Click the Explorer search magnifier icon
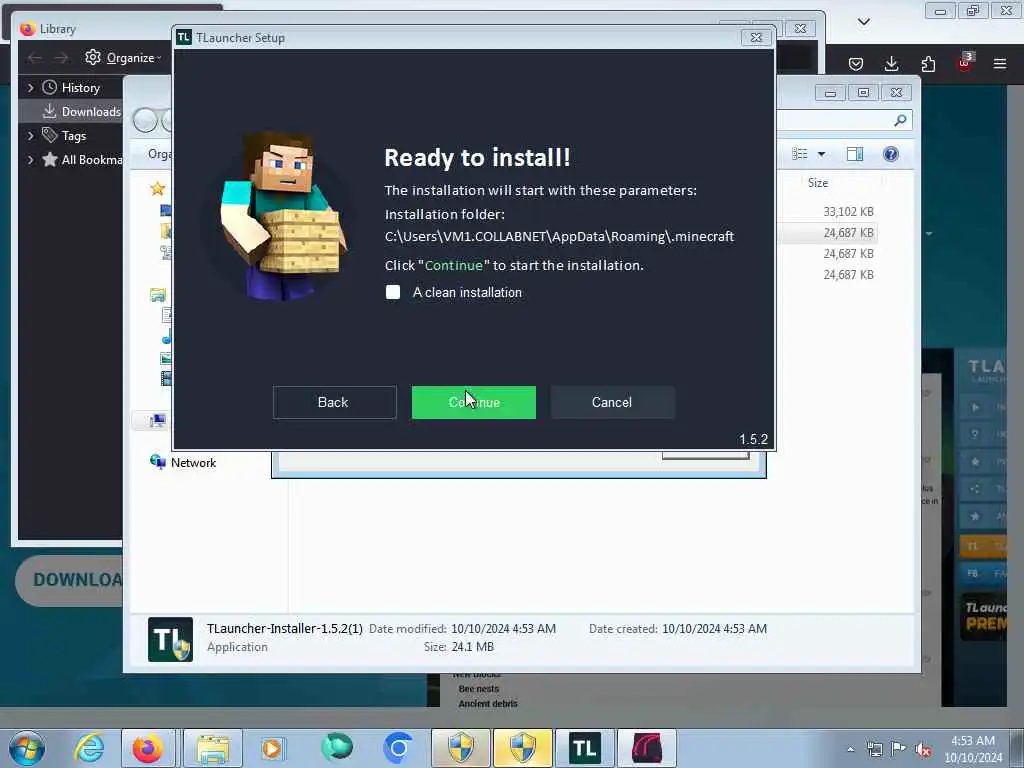The width and height of the screenshot is (1024, 768). pos(900,120)
